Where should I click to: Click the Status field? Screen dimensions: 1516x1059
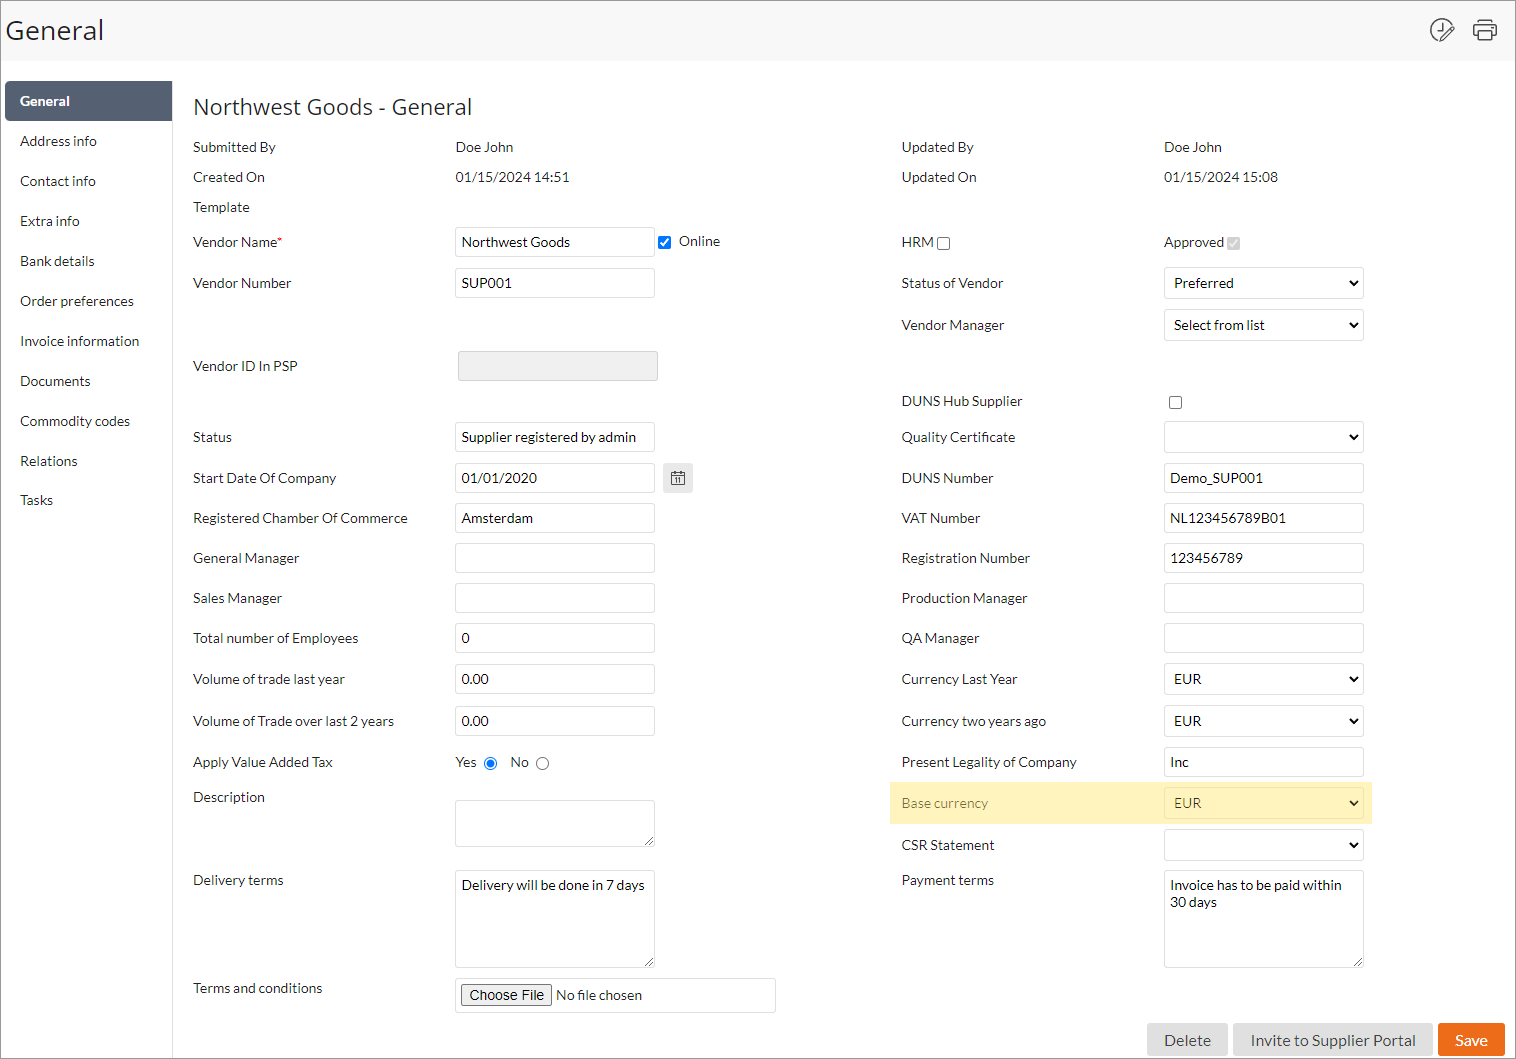pyautogui.click(x=555, y=437)
